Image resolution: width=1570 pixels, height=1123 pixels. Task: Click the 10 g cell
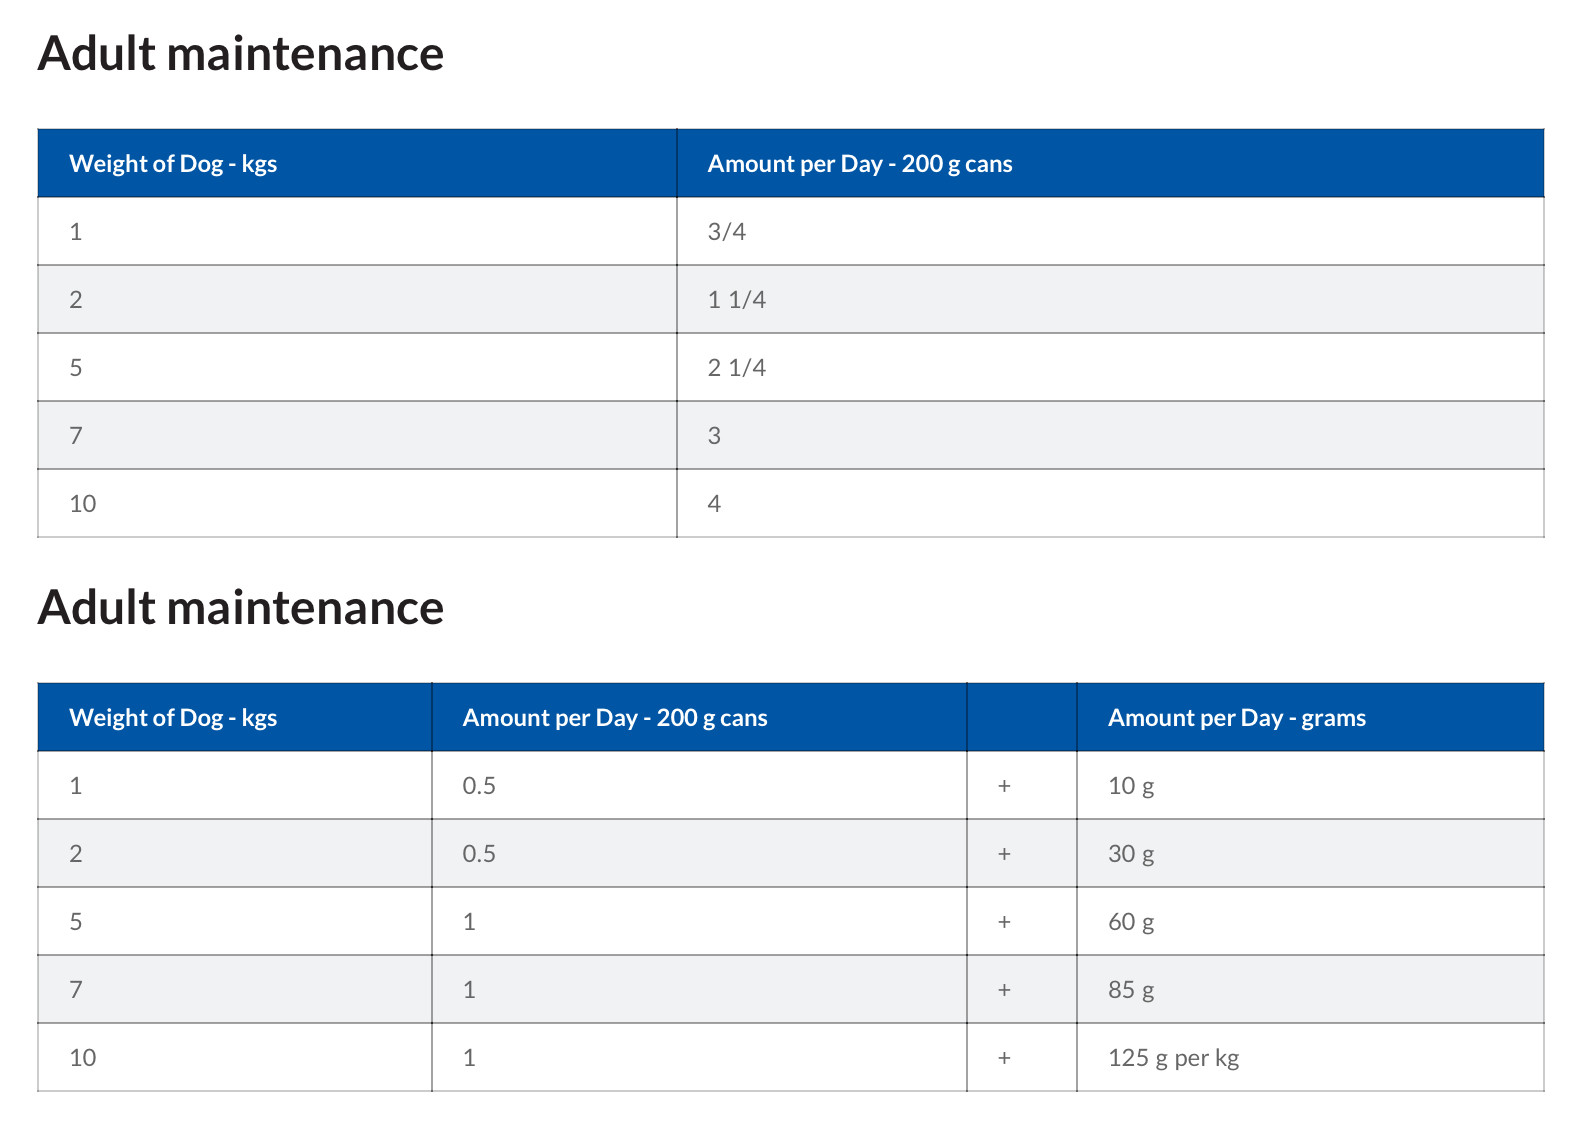(x=1310, y=785)
